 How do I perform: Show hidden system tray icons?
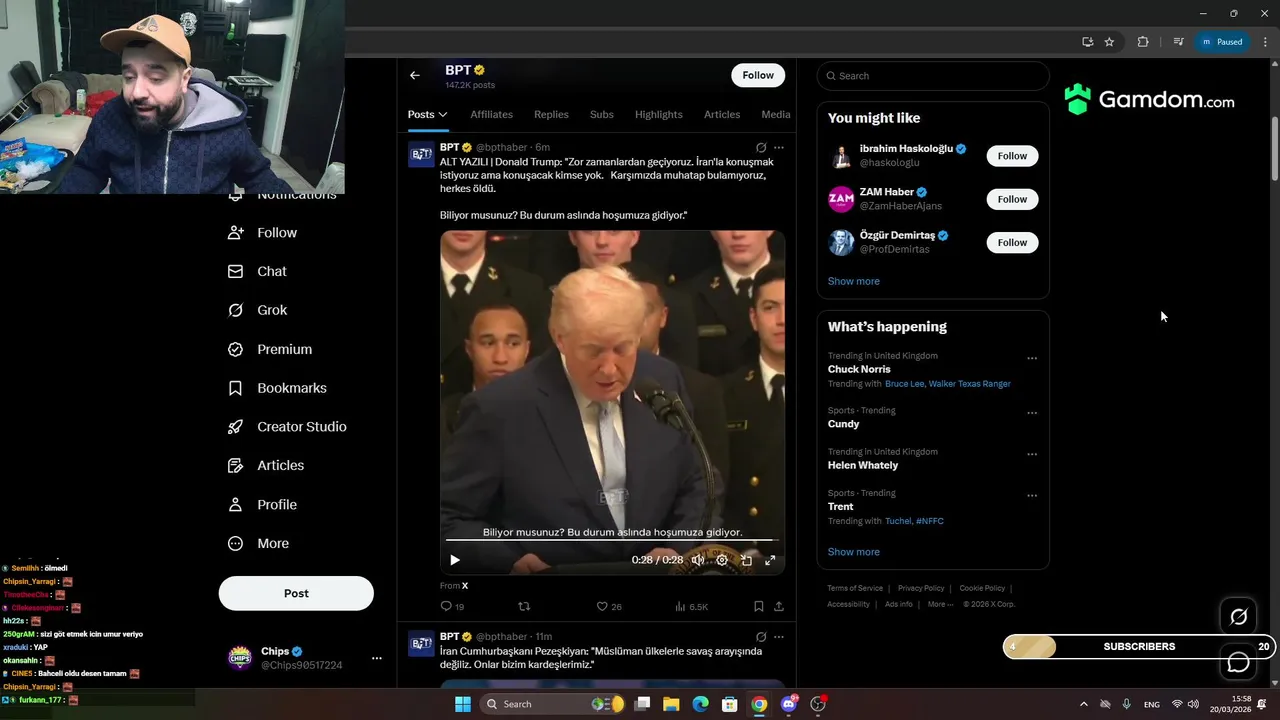(x=1083, y=704)
